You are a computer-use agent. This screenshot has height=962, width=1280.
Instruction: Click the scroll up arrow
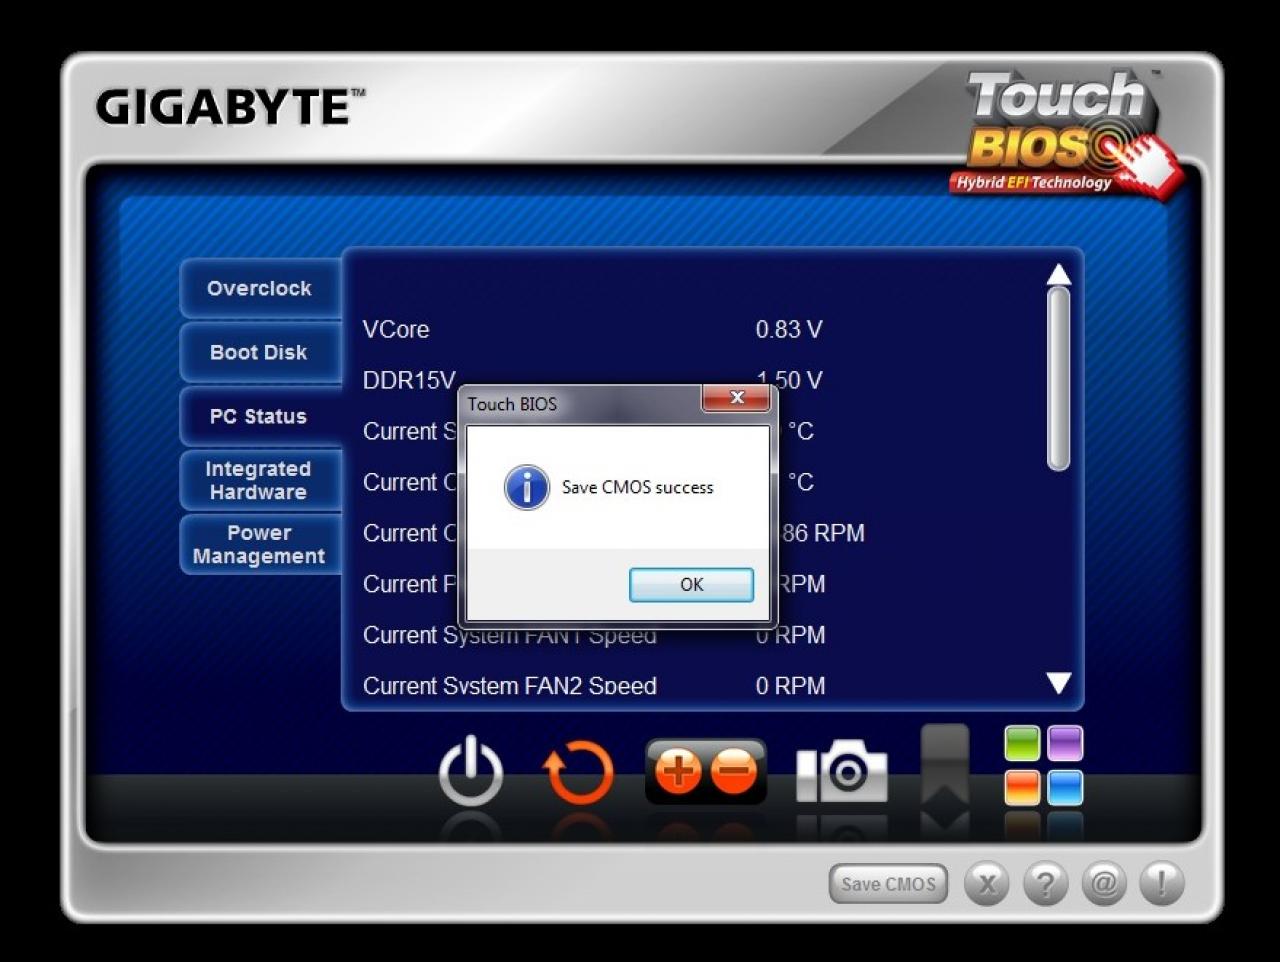point(1058,274)
